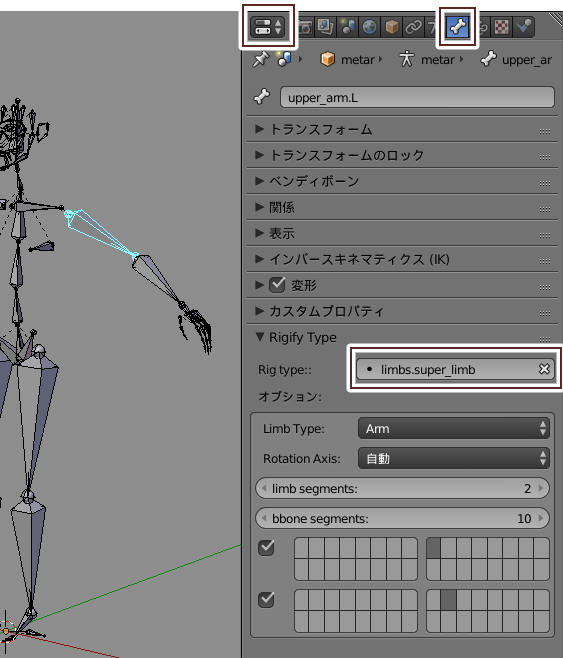Viewport: 563px width, 658px height.
Task: Open the Rotation Axis 自動 dropdown
Action: (454, 458)
